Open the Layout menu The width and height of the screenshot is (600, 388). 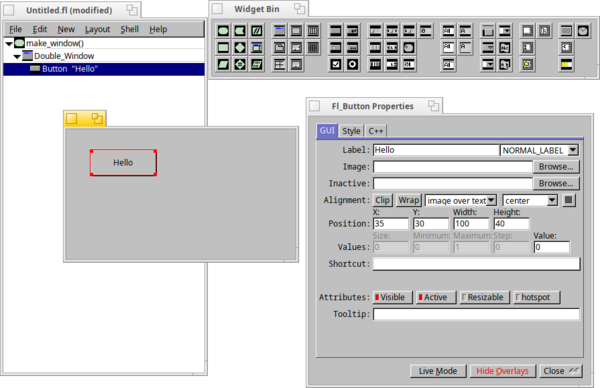click(x=97, y=29)
